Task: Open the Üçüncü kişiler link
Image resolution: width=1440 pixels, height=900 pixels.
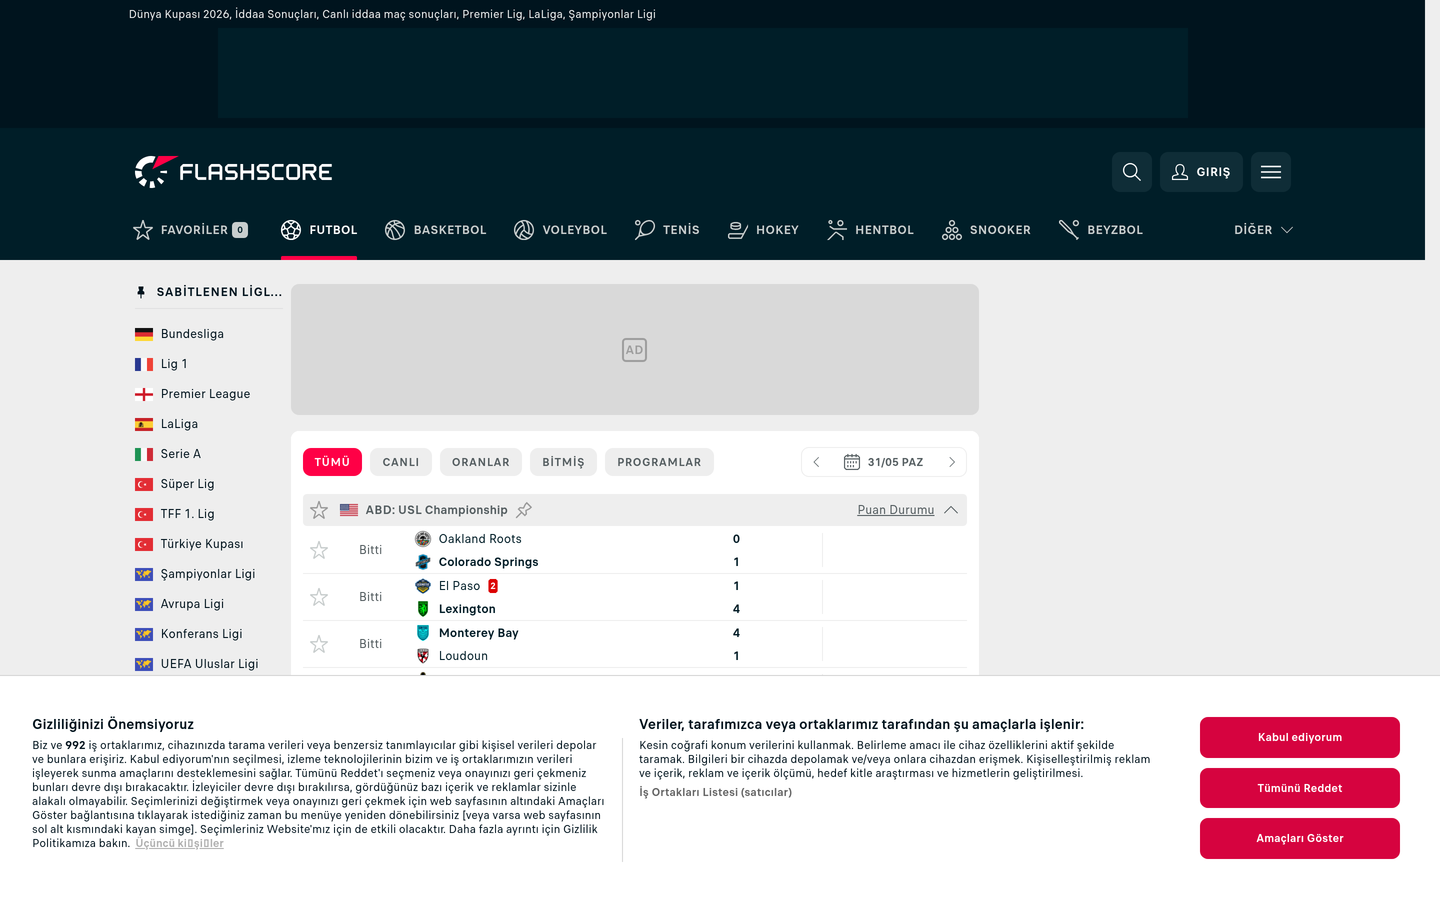Action: point(180,843)
